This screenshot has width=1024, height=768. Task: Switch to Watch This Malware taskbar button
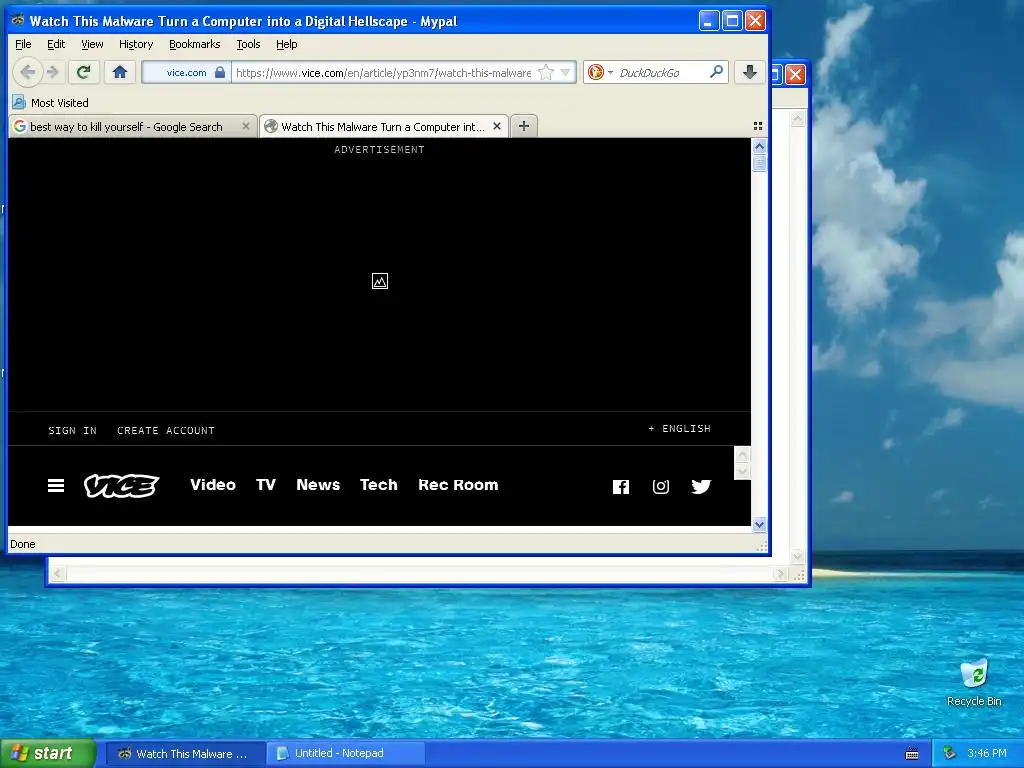tap(185, 754)
